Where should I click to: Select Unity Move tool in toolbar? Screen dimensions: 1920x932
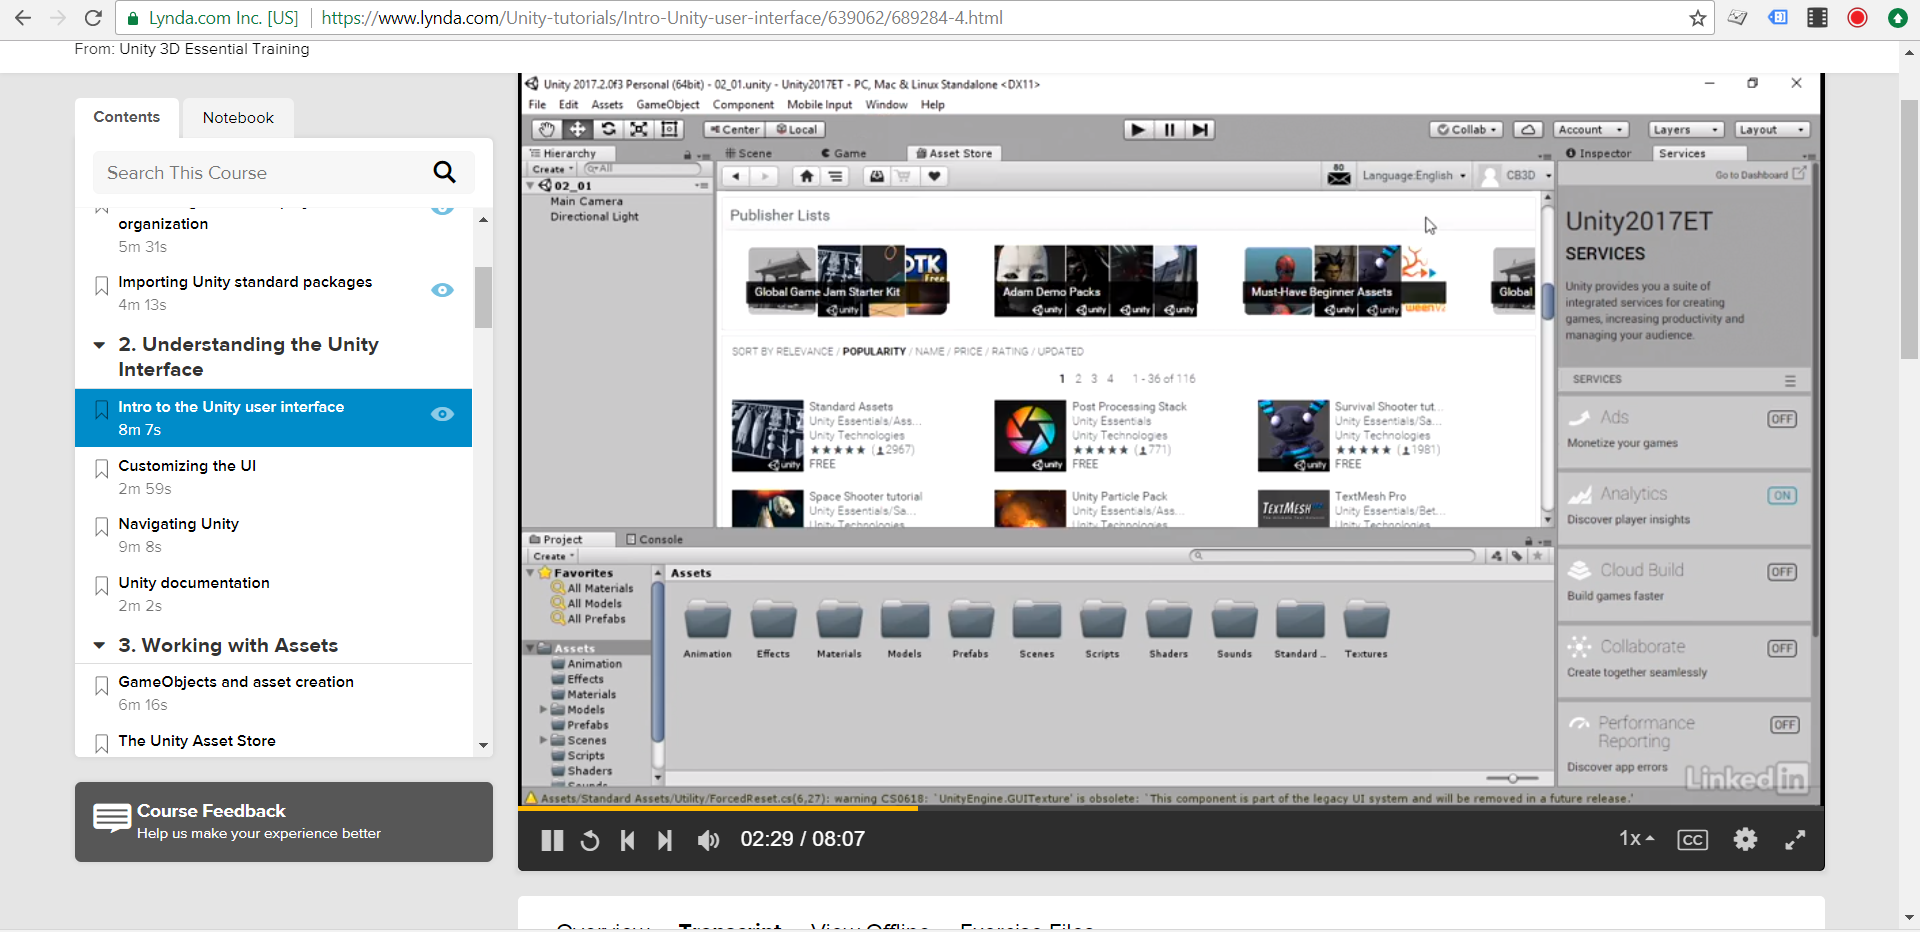(x=577, y=129)
